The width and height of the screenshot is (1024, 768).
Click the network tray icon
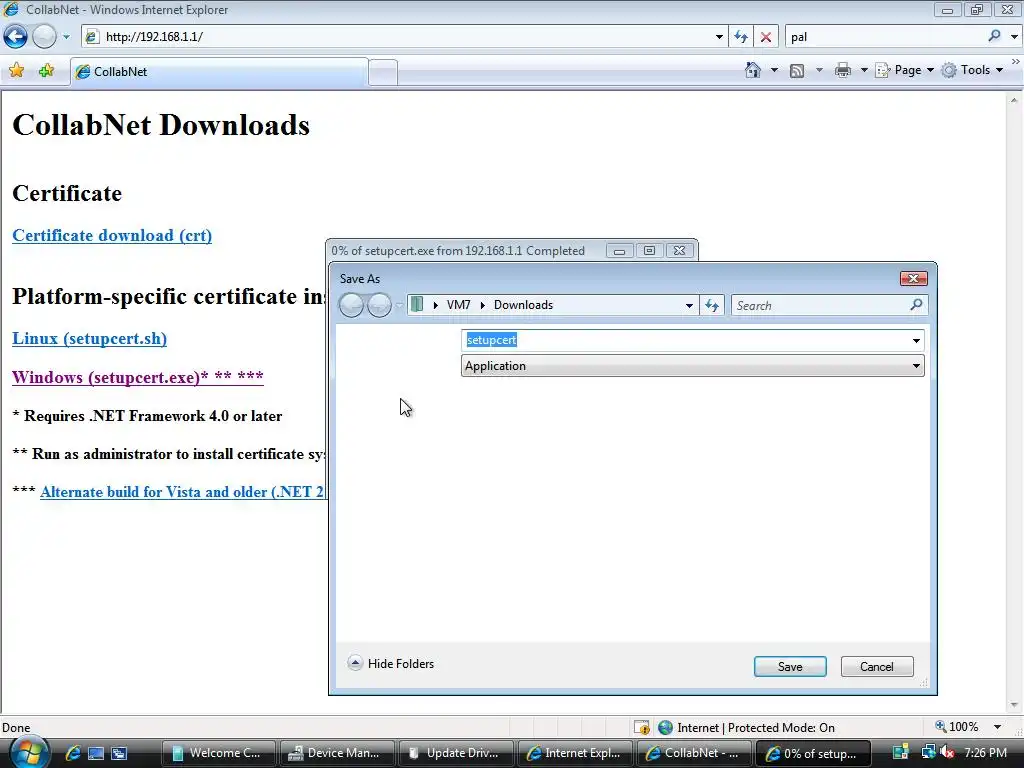pos(928,752)
